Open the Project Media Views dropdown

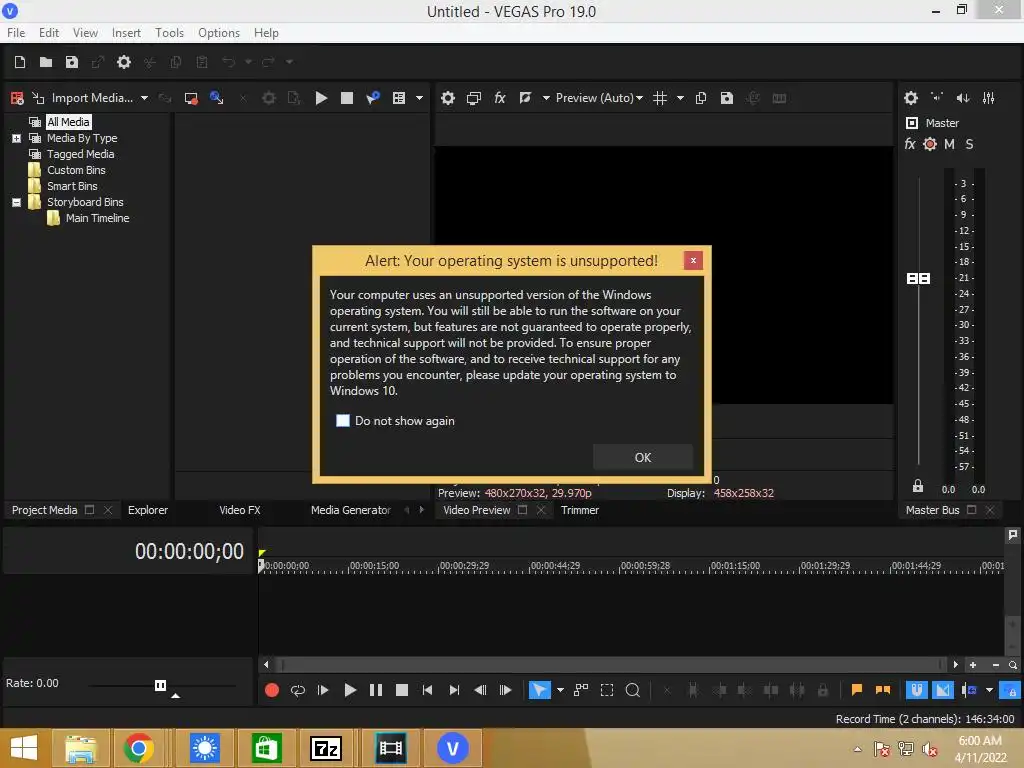(419, 98)
